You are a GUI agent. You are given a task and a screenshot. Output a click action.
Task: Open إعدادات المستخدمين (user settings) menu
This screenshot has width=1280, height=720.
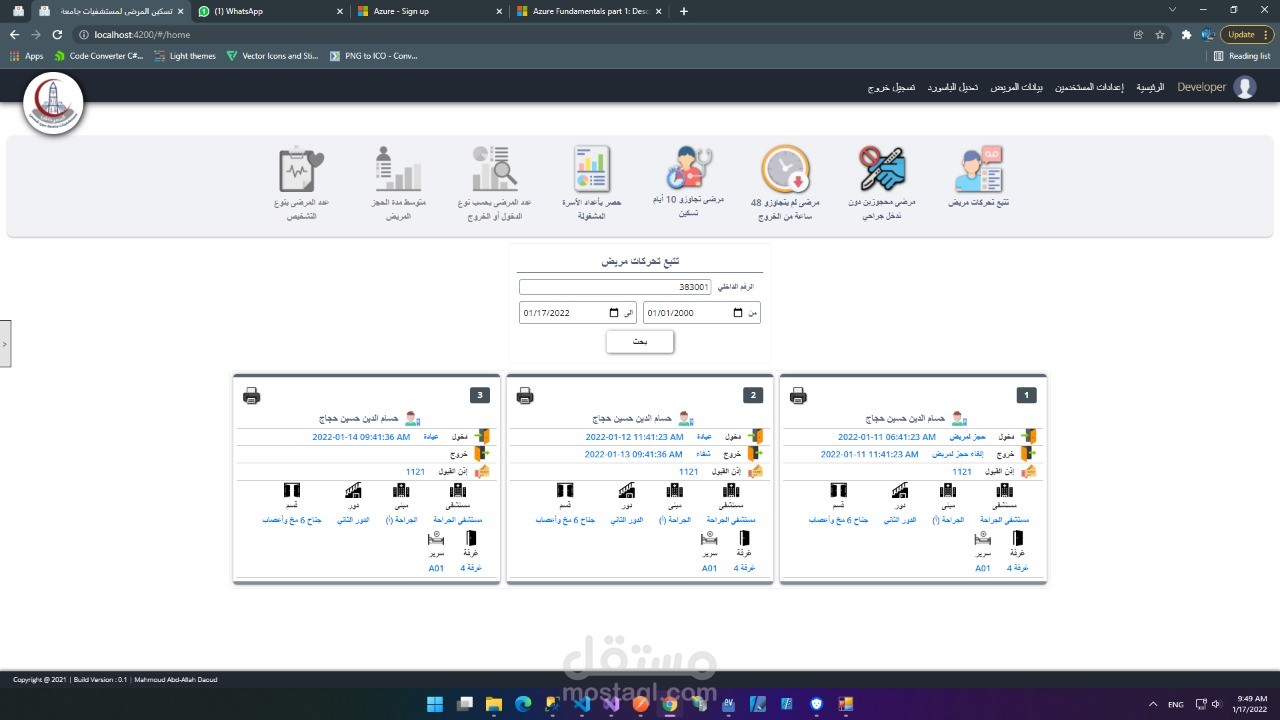click(x=1089, y=88)
